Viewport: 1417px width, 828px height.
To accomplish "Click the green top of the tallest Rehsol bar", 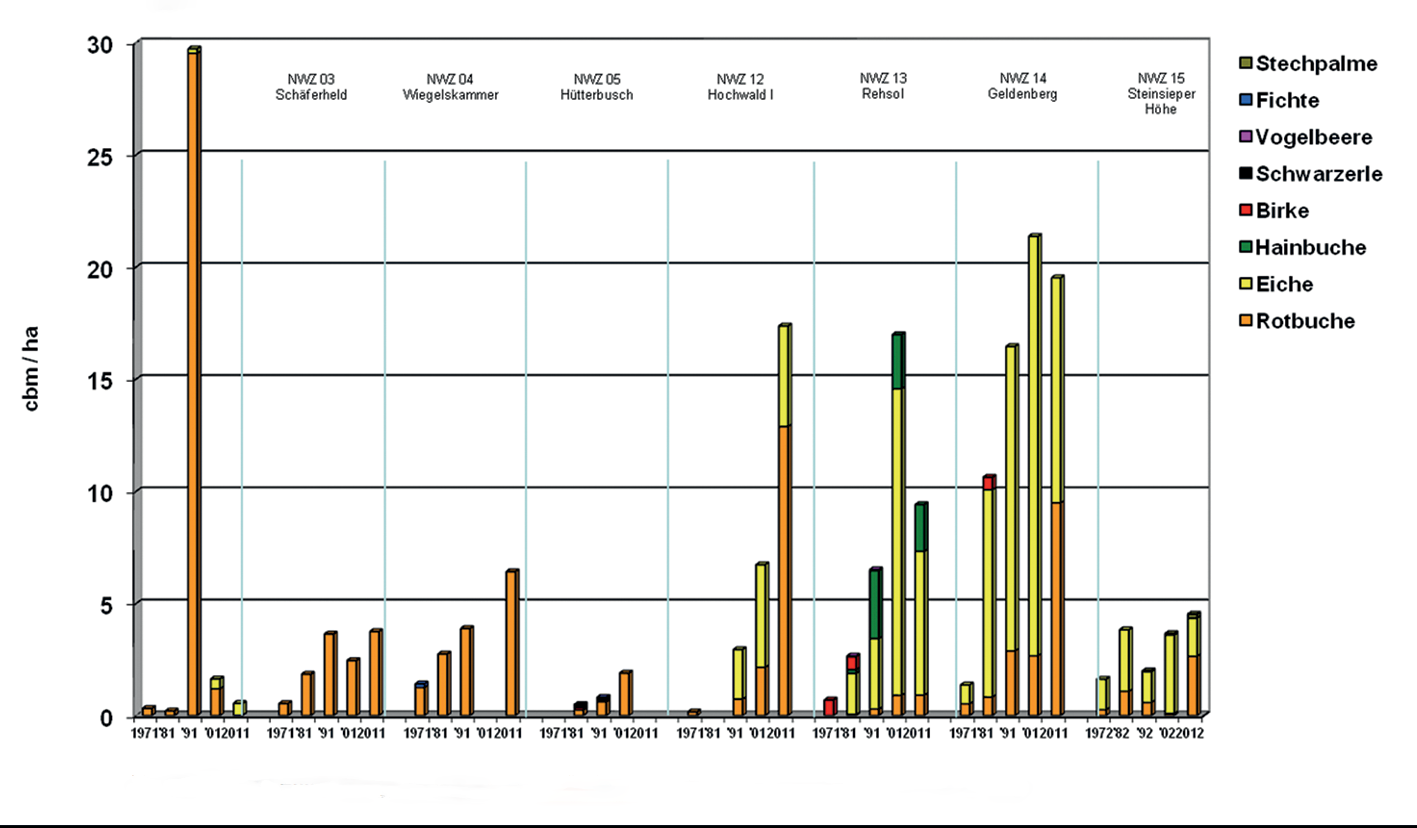I will [897, 363].
